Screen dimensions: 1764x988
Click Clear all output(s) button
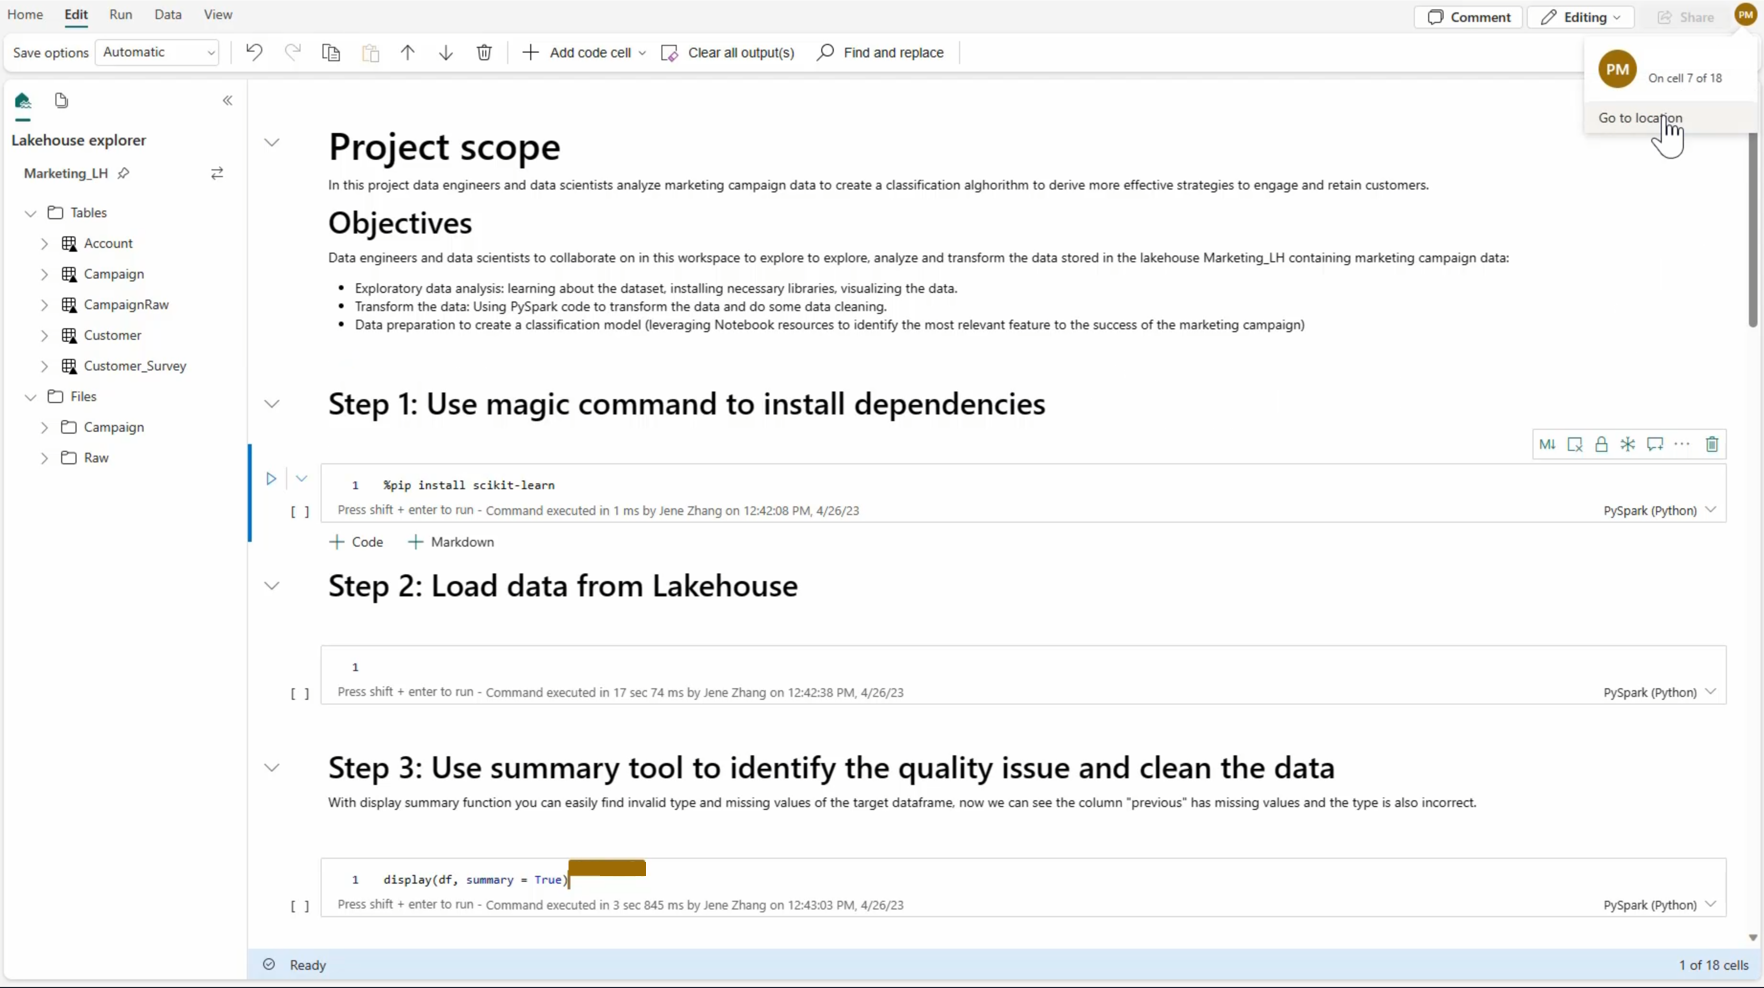[x=728, y=52]
